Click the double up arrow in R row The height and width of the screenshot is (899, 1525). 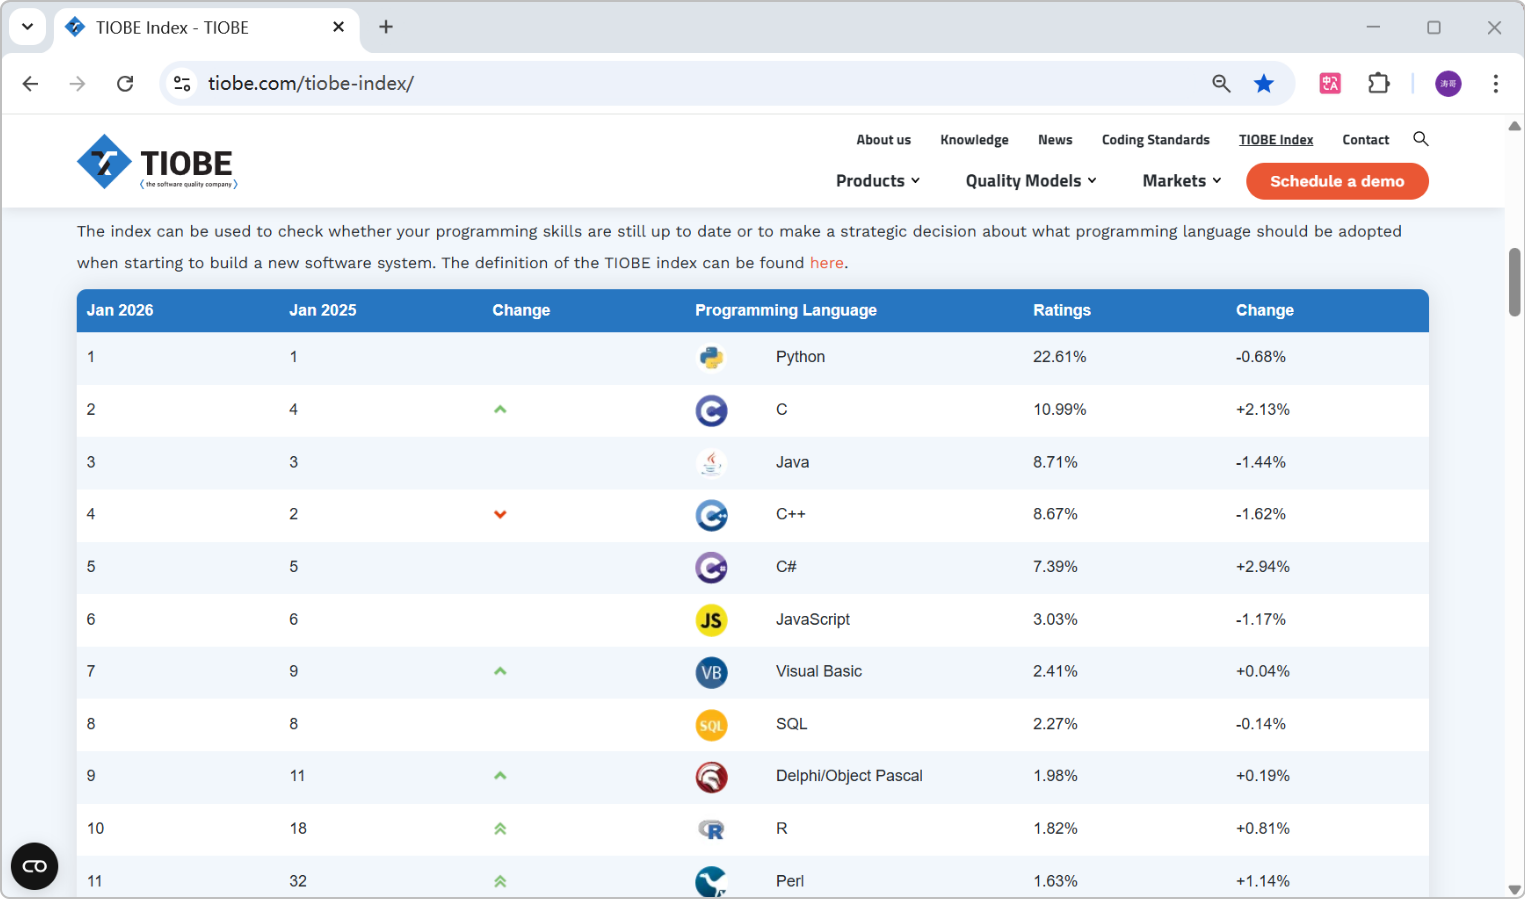click(500, 828)
